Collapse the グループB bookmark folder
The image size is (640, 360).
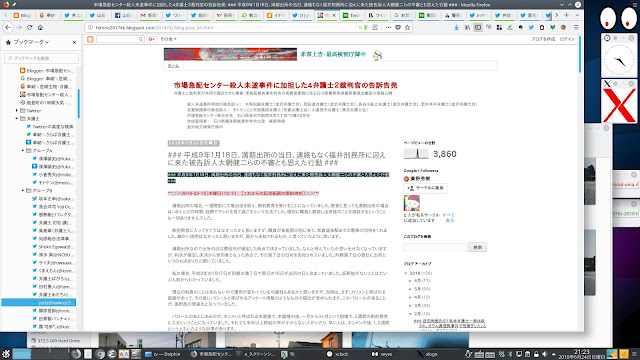coord(23,191)
